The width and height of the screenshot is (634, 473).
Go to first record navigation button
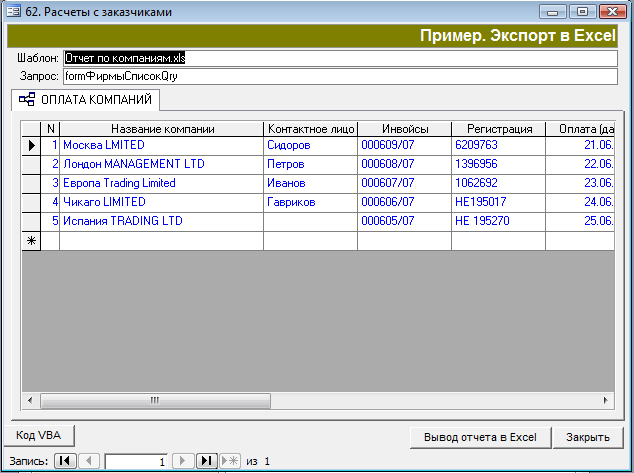click(65, 461)
